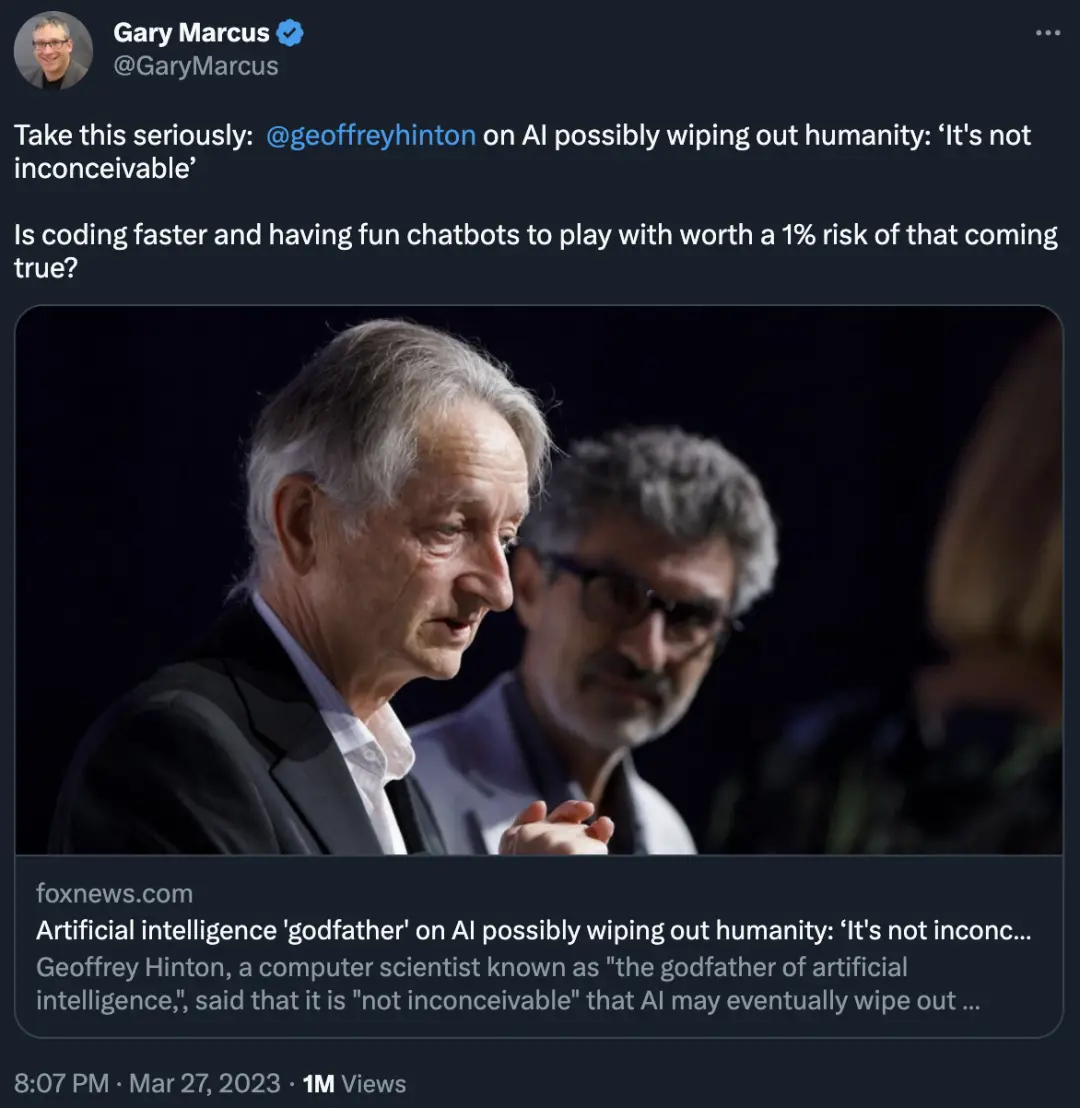This screenshot has height=1108, width=1080.
Task: Open the 1M Views count
Action: [x=354, y=1083]
